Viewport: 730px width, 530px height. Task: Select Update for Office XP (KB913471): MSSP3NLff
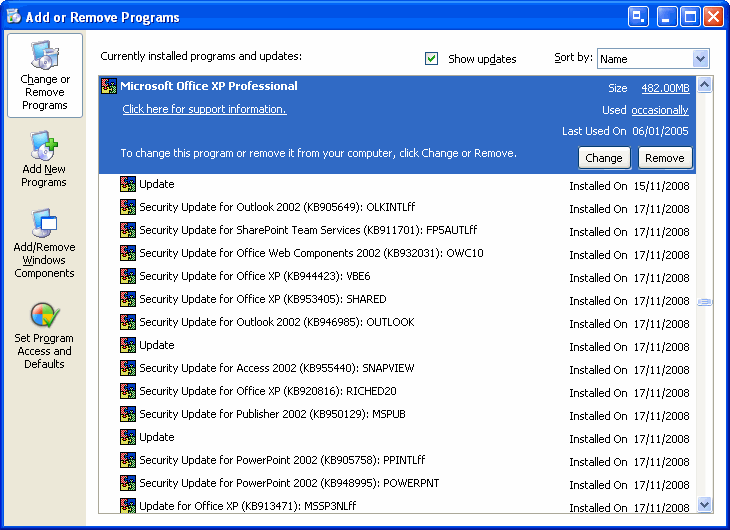pyautogui.click(x=397, y=504)
